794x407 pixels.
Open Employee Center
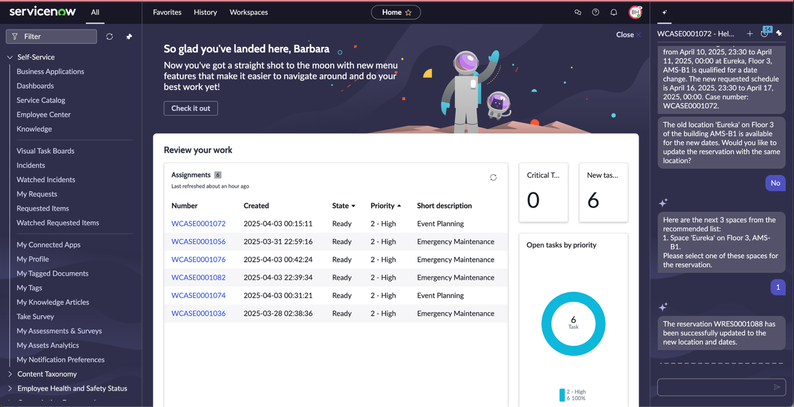(44, 114)
